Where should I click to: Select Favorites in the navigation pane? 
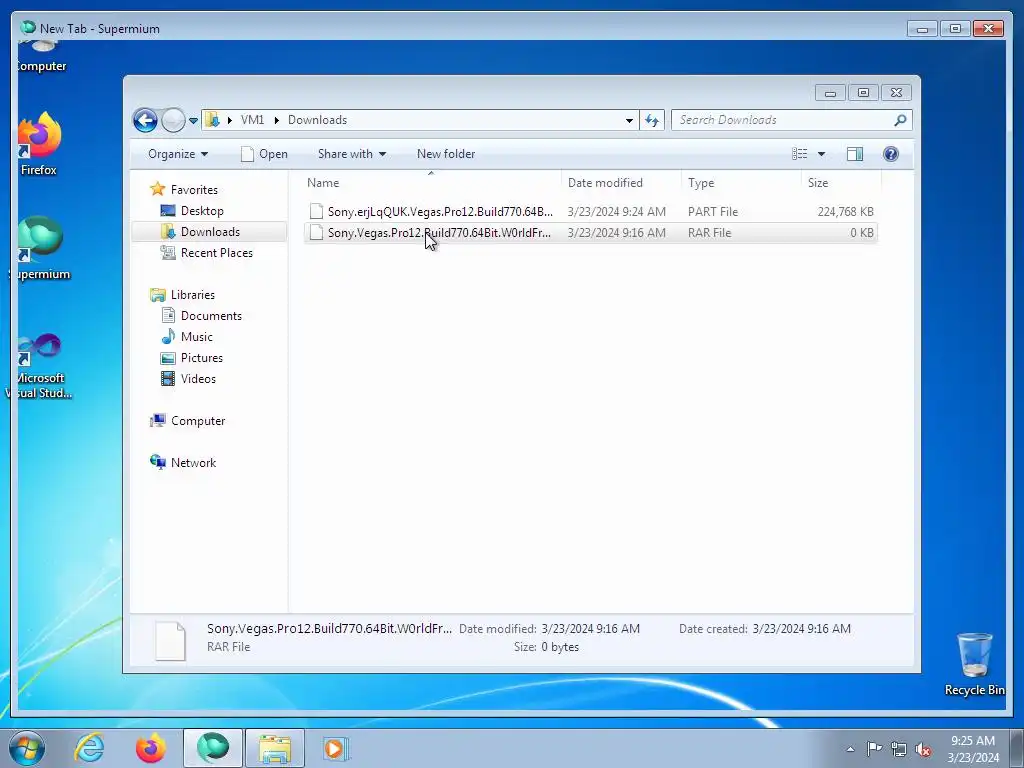tap(194, 190)
